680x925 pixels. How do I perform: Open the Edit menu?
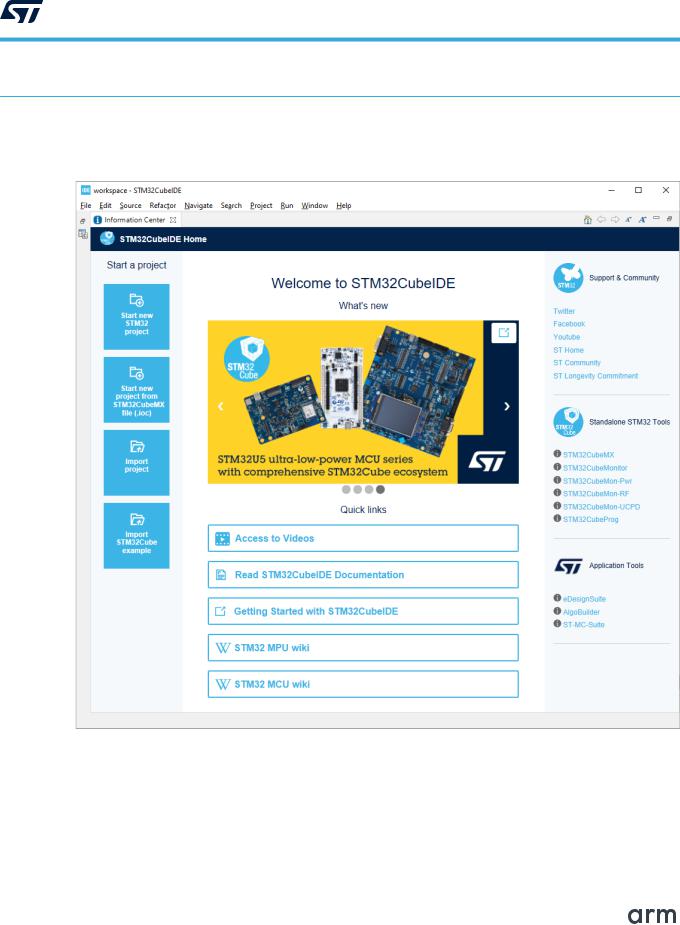pos(105,205)
